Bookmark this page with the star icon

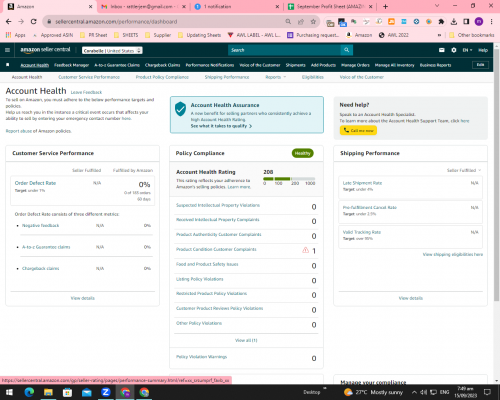[313, 22]
